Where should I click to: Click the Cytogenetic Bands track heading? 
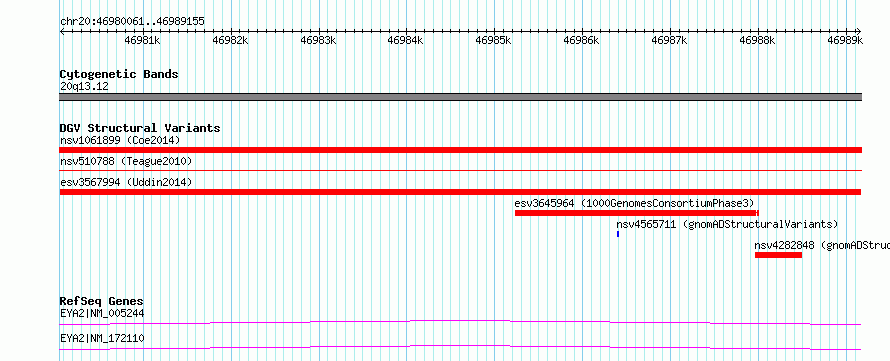pos(119,74)
